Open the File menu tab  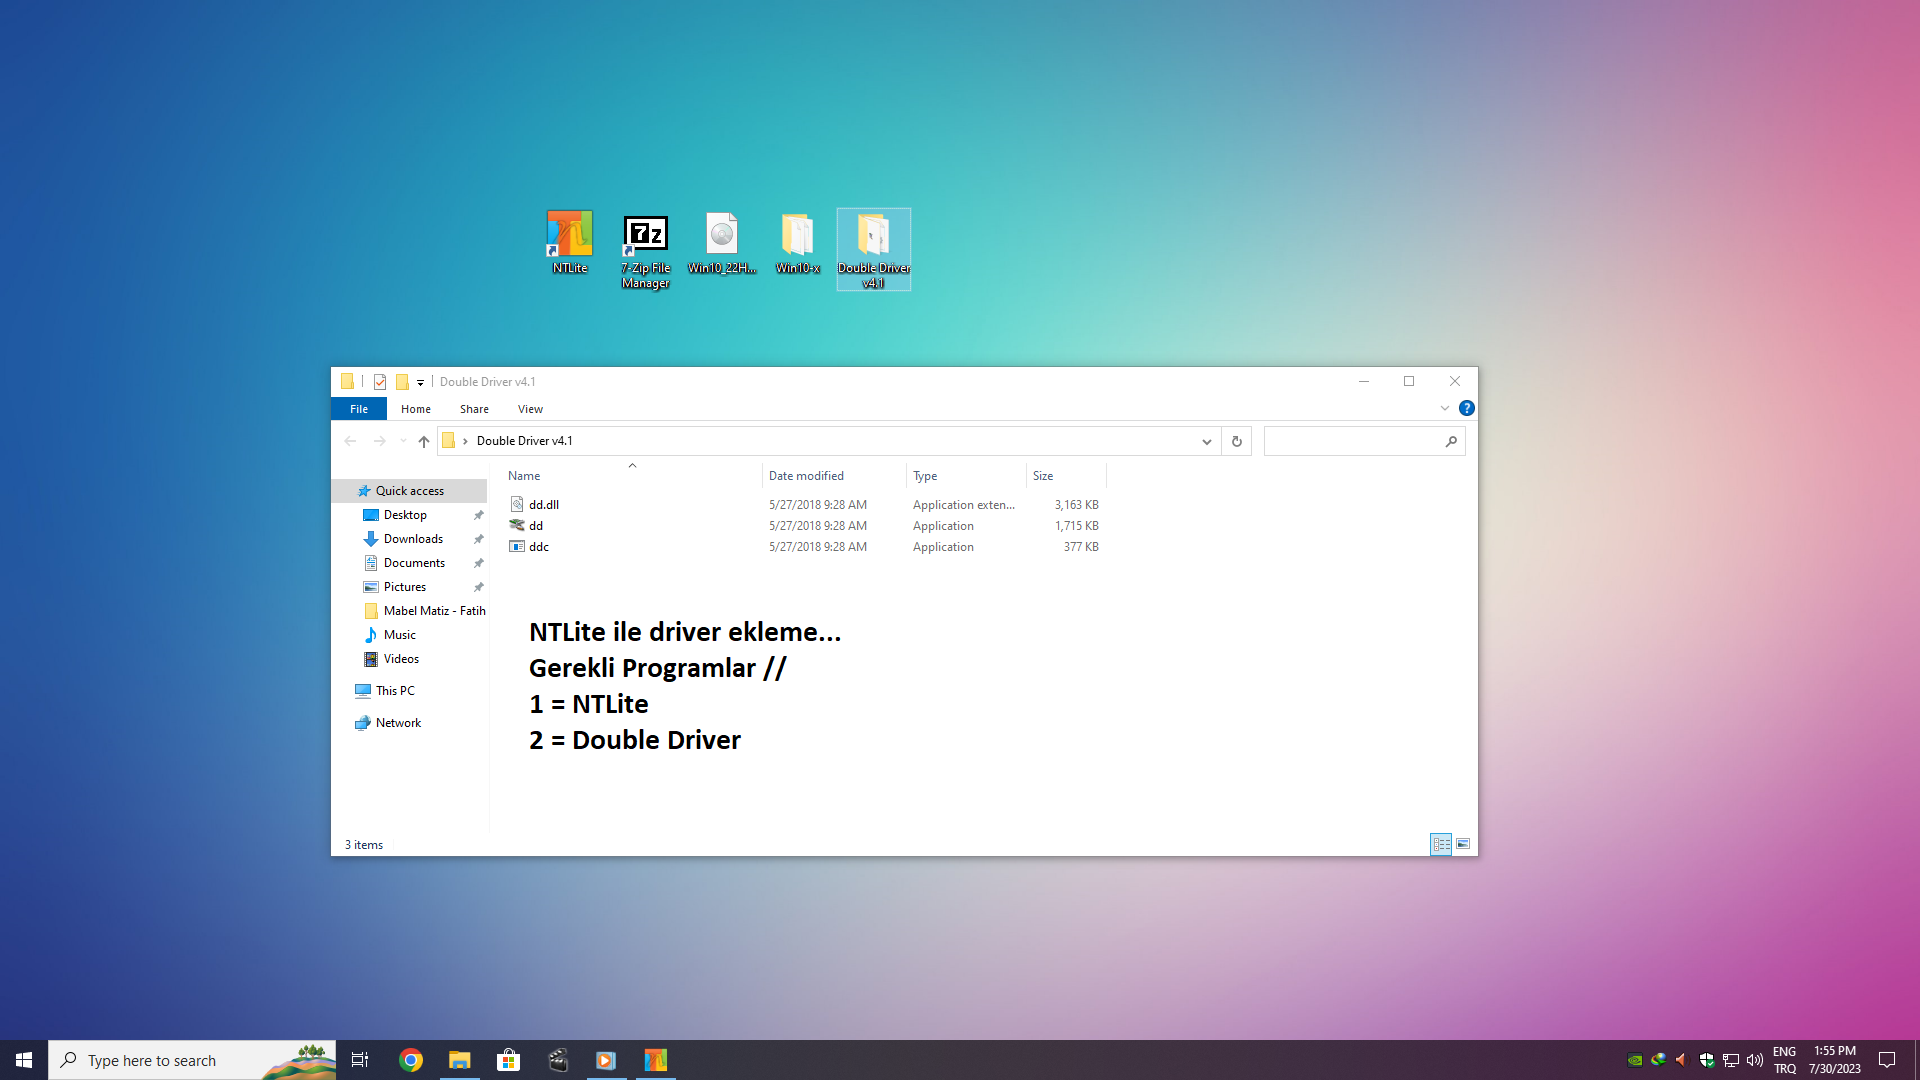tap(358, 409)
